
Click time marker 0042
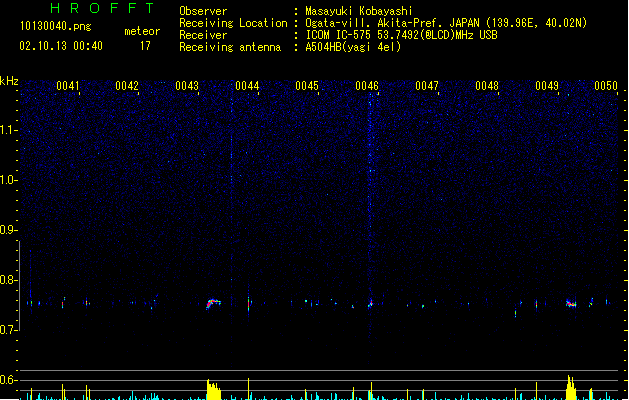(127, 86)
